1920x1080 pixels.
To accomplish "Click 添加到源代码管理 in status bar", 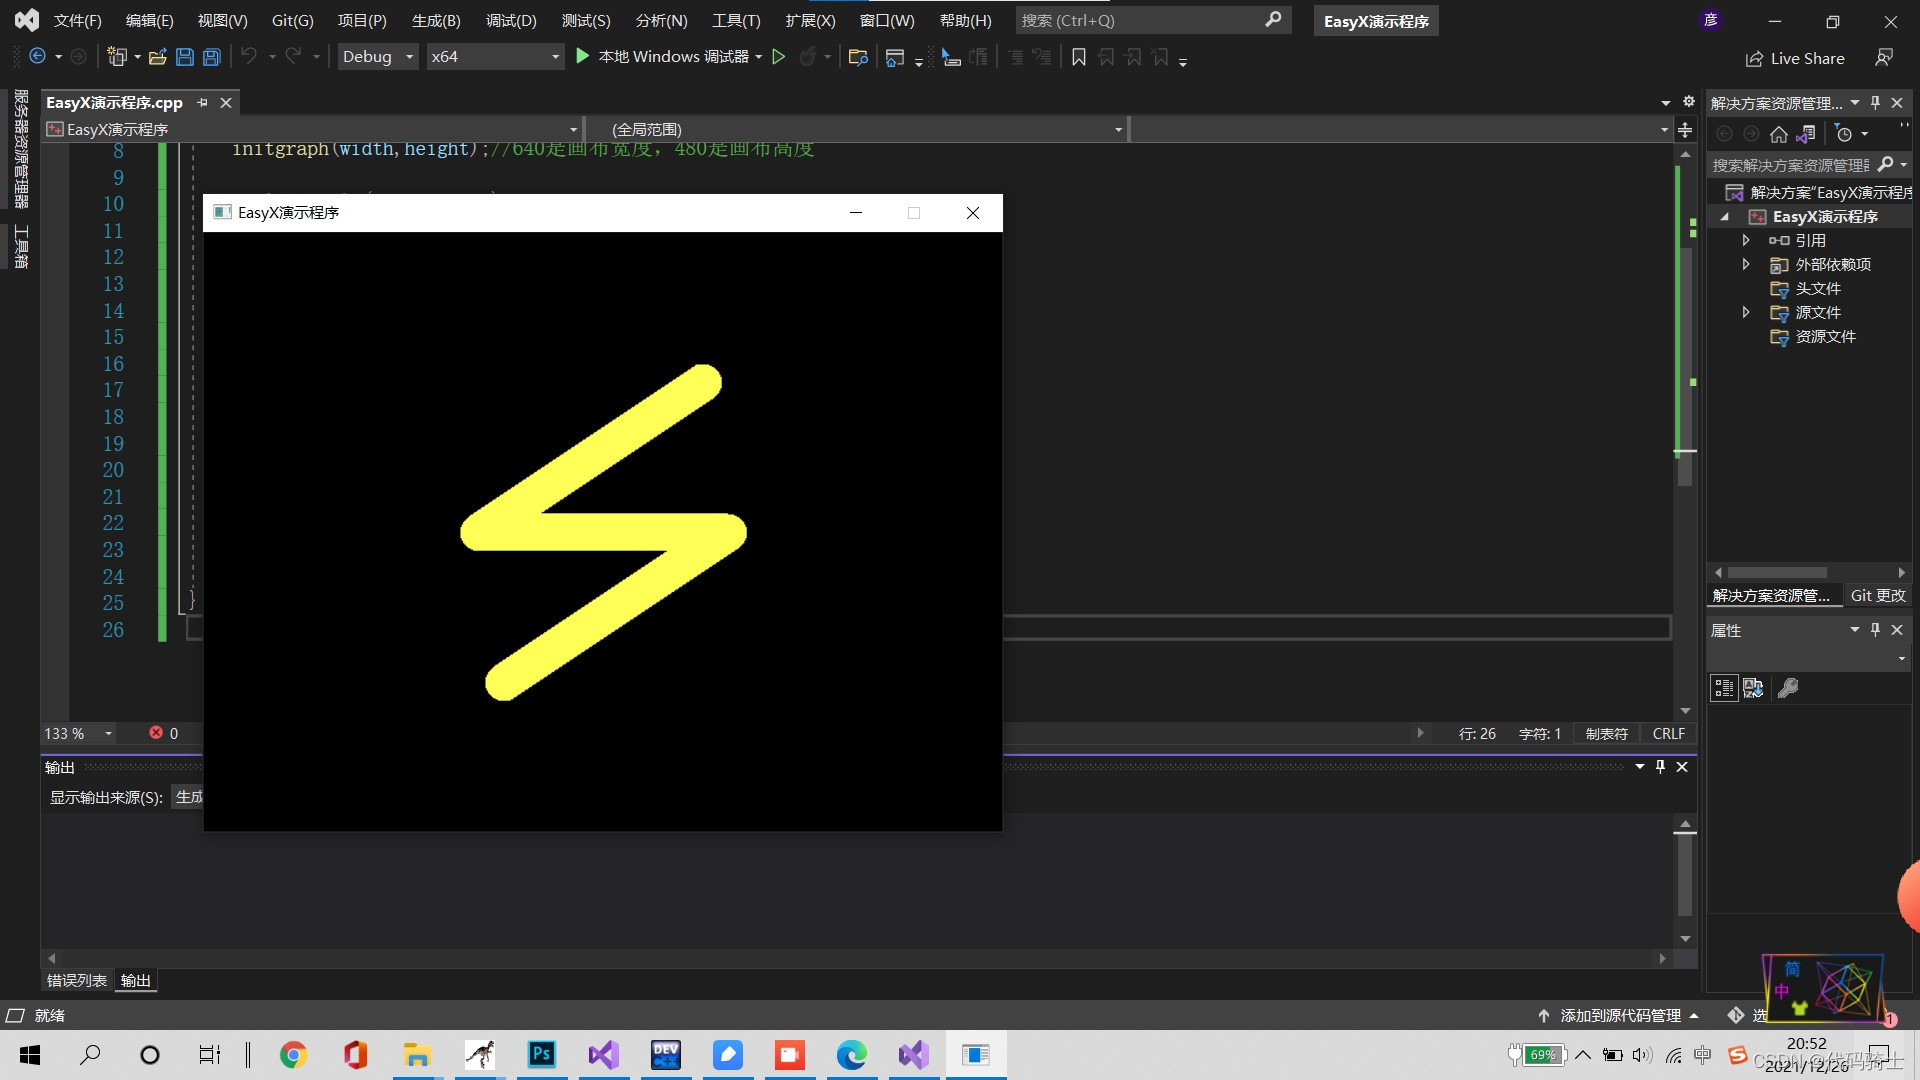I will 1620,1016.
